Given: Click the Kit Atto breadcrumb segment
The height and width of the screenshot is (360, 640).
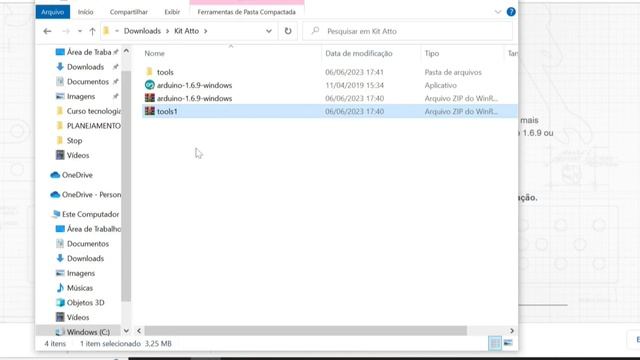Looking at the screenshot, I should [x=187, y=31].
